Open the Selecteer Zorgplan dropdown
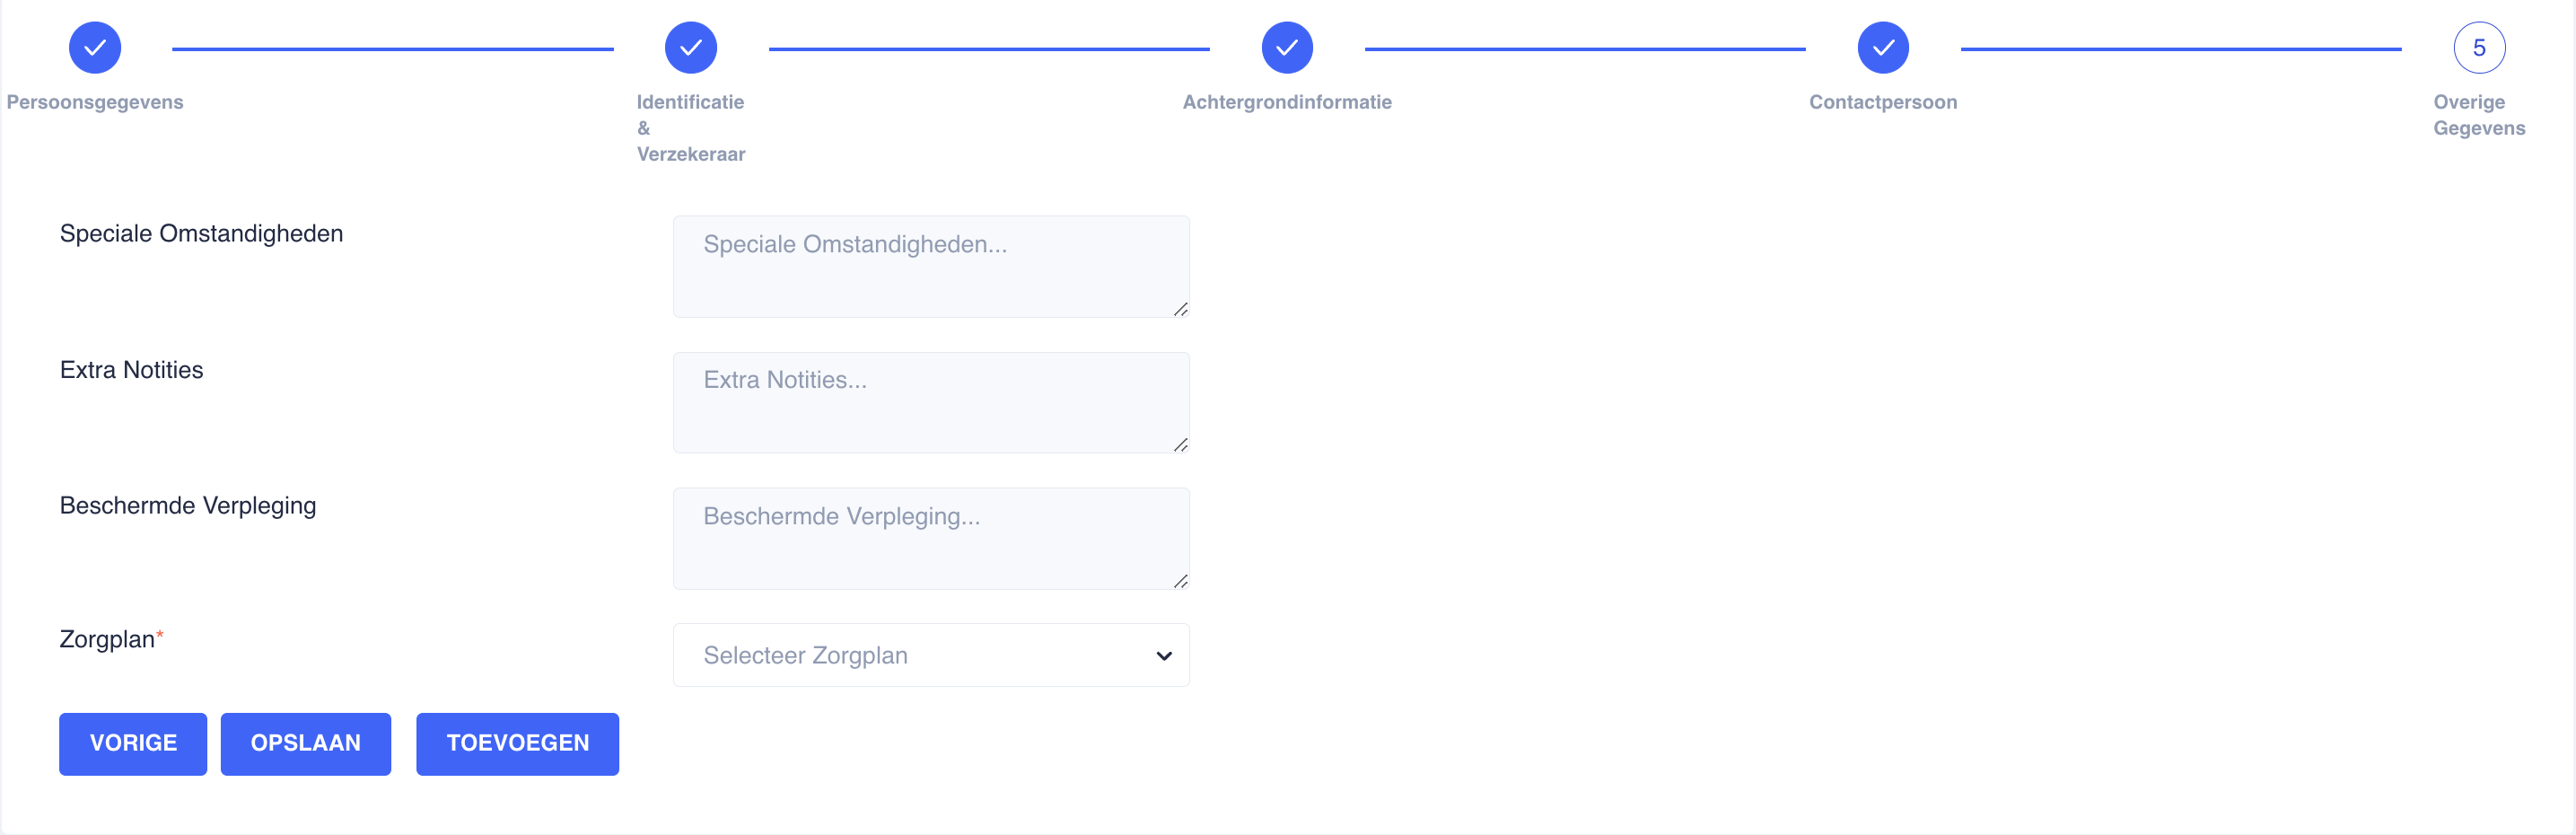 930,655
